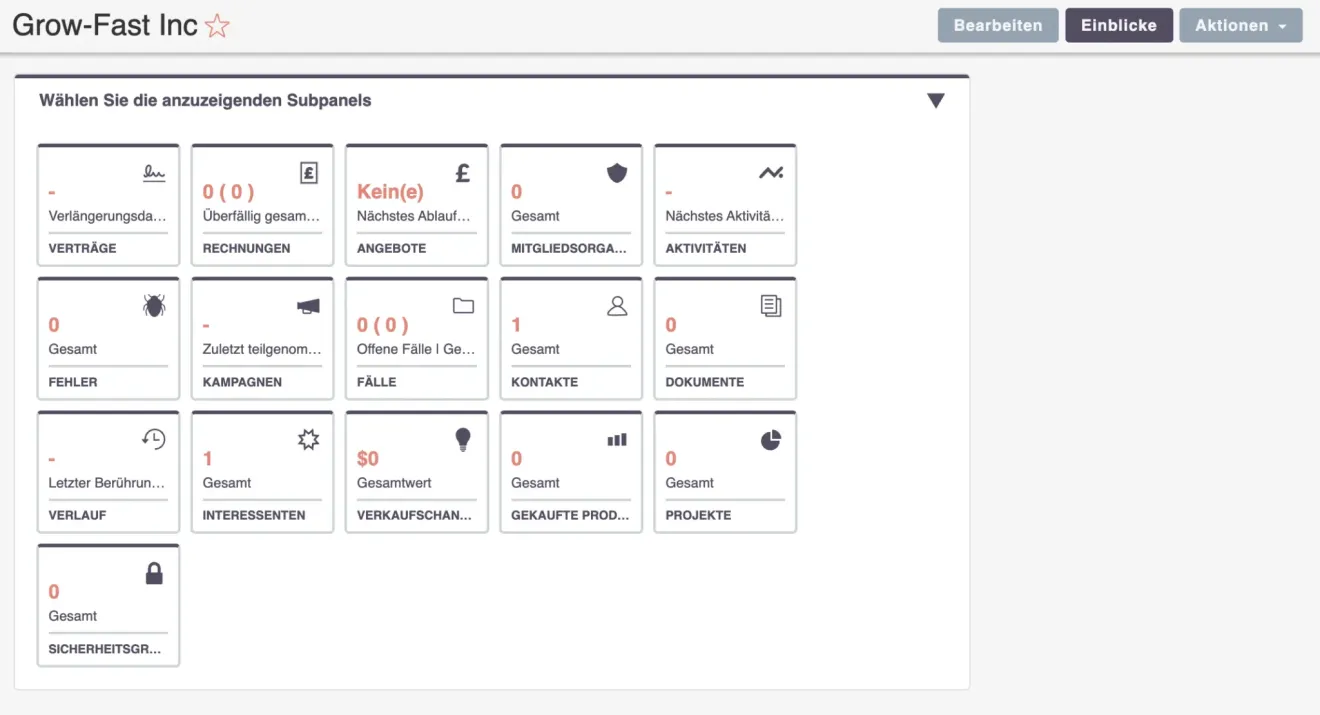Select the Rechnungen invoice icon
1320x715 pixels.
(308, 172)
